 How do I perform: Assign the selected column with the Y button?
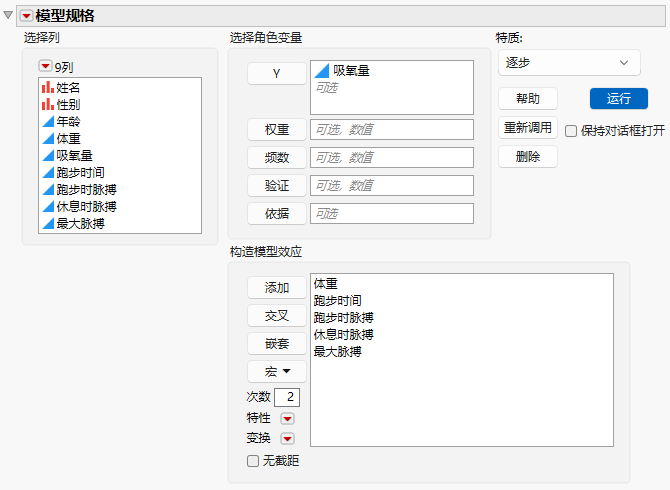[x=277, y=73]
